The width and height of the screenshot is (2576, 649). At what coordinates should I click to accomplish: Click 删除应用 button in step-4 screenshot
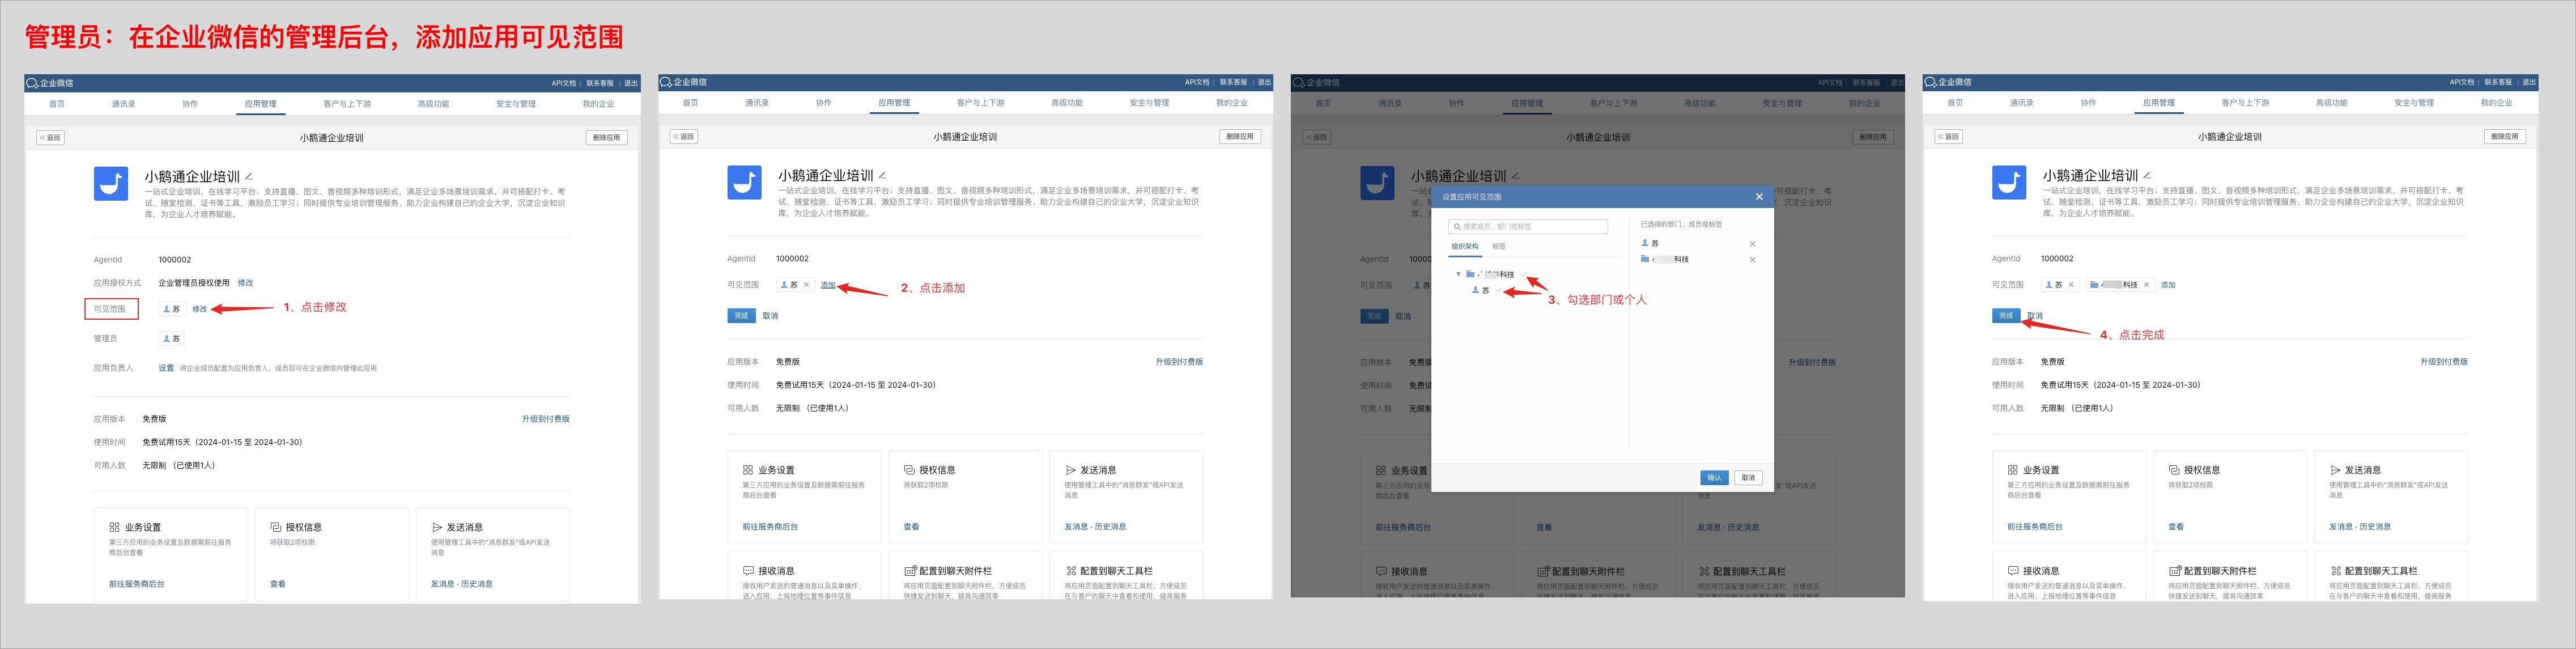[2505, 136]
